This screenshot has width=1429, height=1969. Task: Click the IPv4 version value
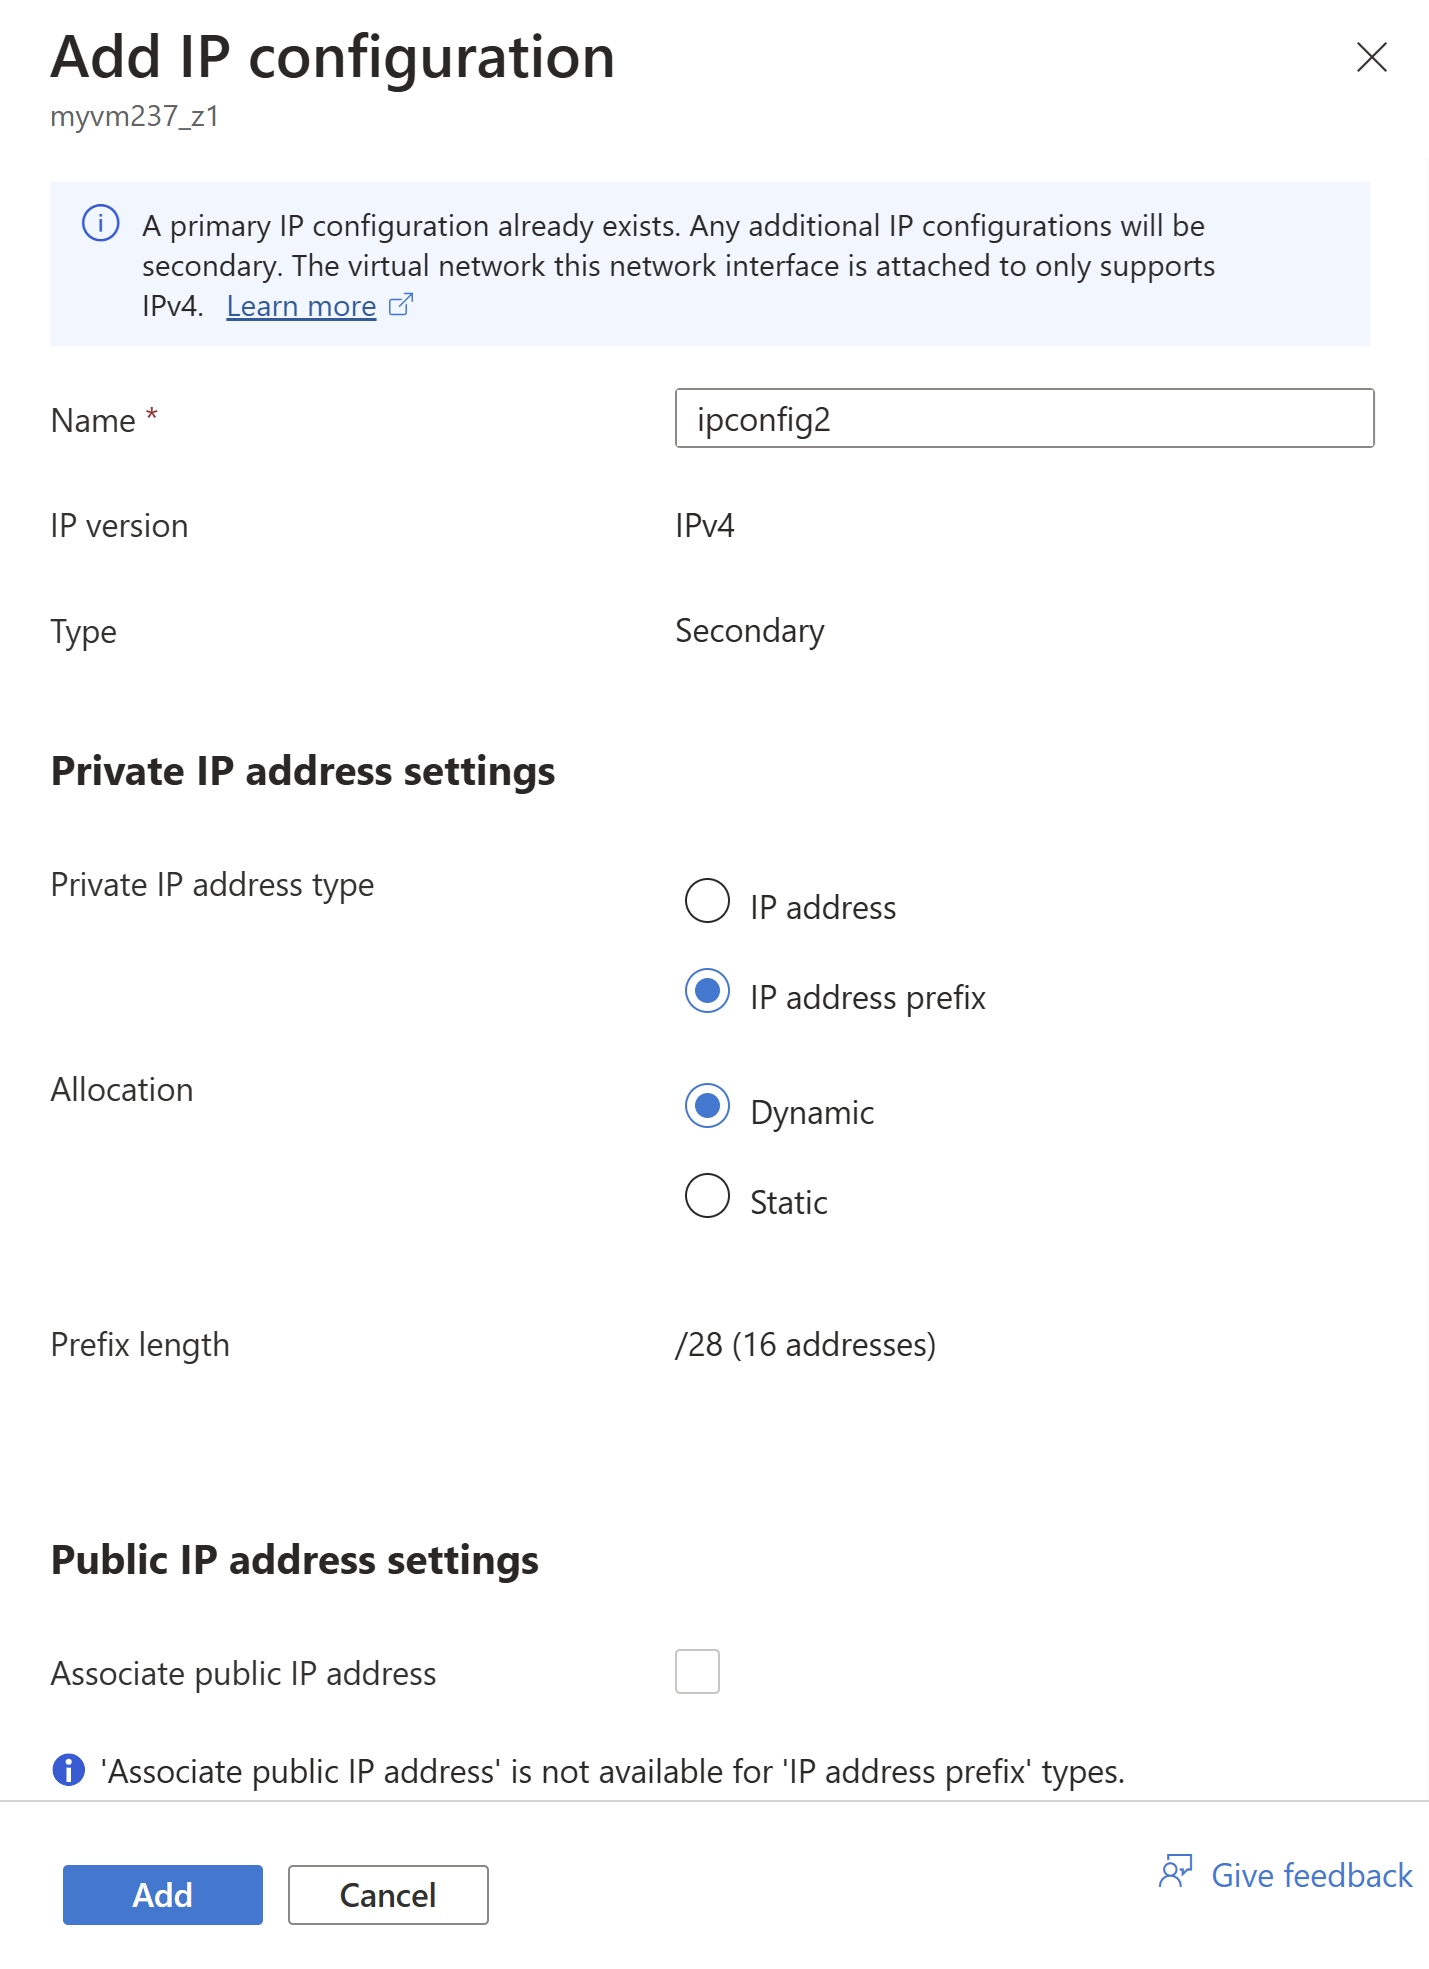pyautogui.click(x=704, y=526)
